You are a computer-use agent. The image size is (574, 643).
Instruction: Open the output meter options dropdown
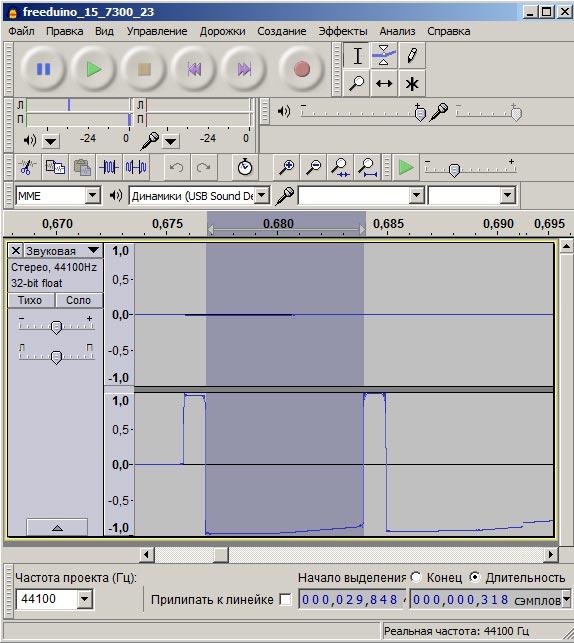pos(50,141)
